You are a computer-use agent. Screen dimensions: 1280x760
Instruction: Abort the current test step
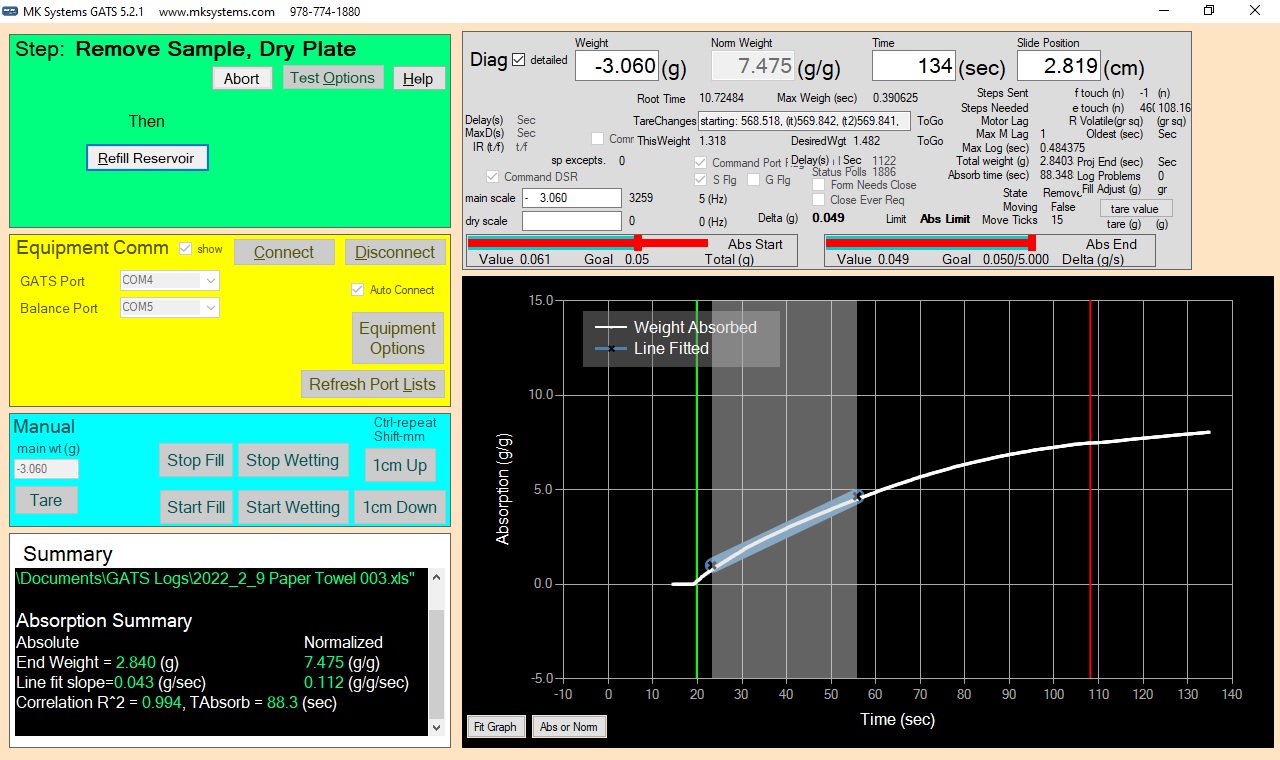(x=241, y=78)
